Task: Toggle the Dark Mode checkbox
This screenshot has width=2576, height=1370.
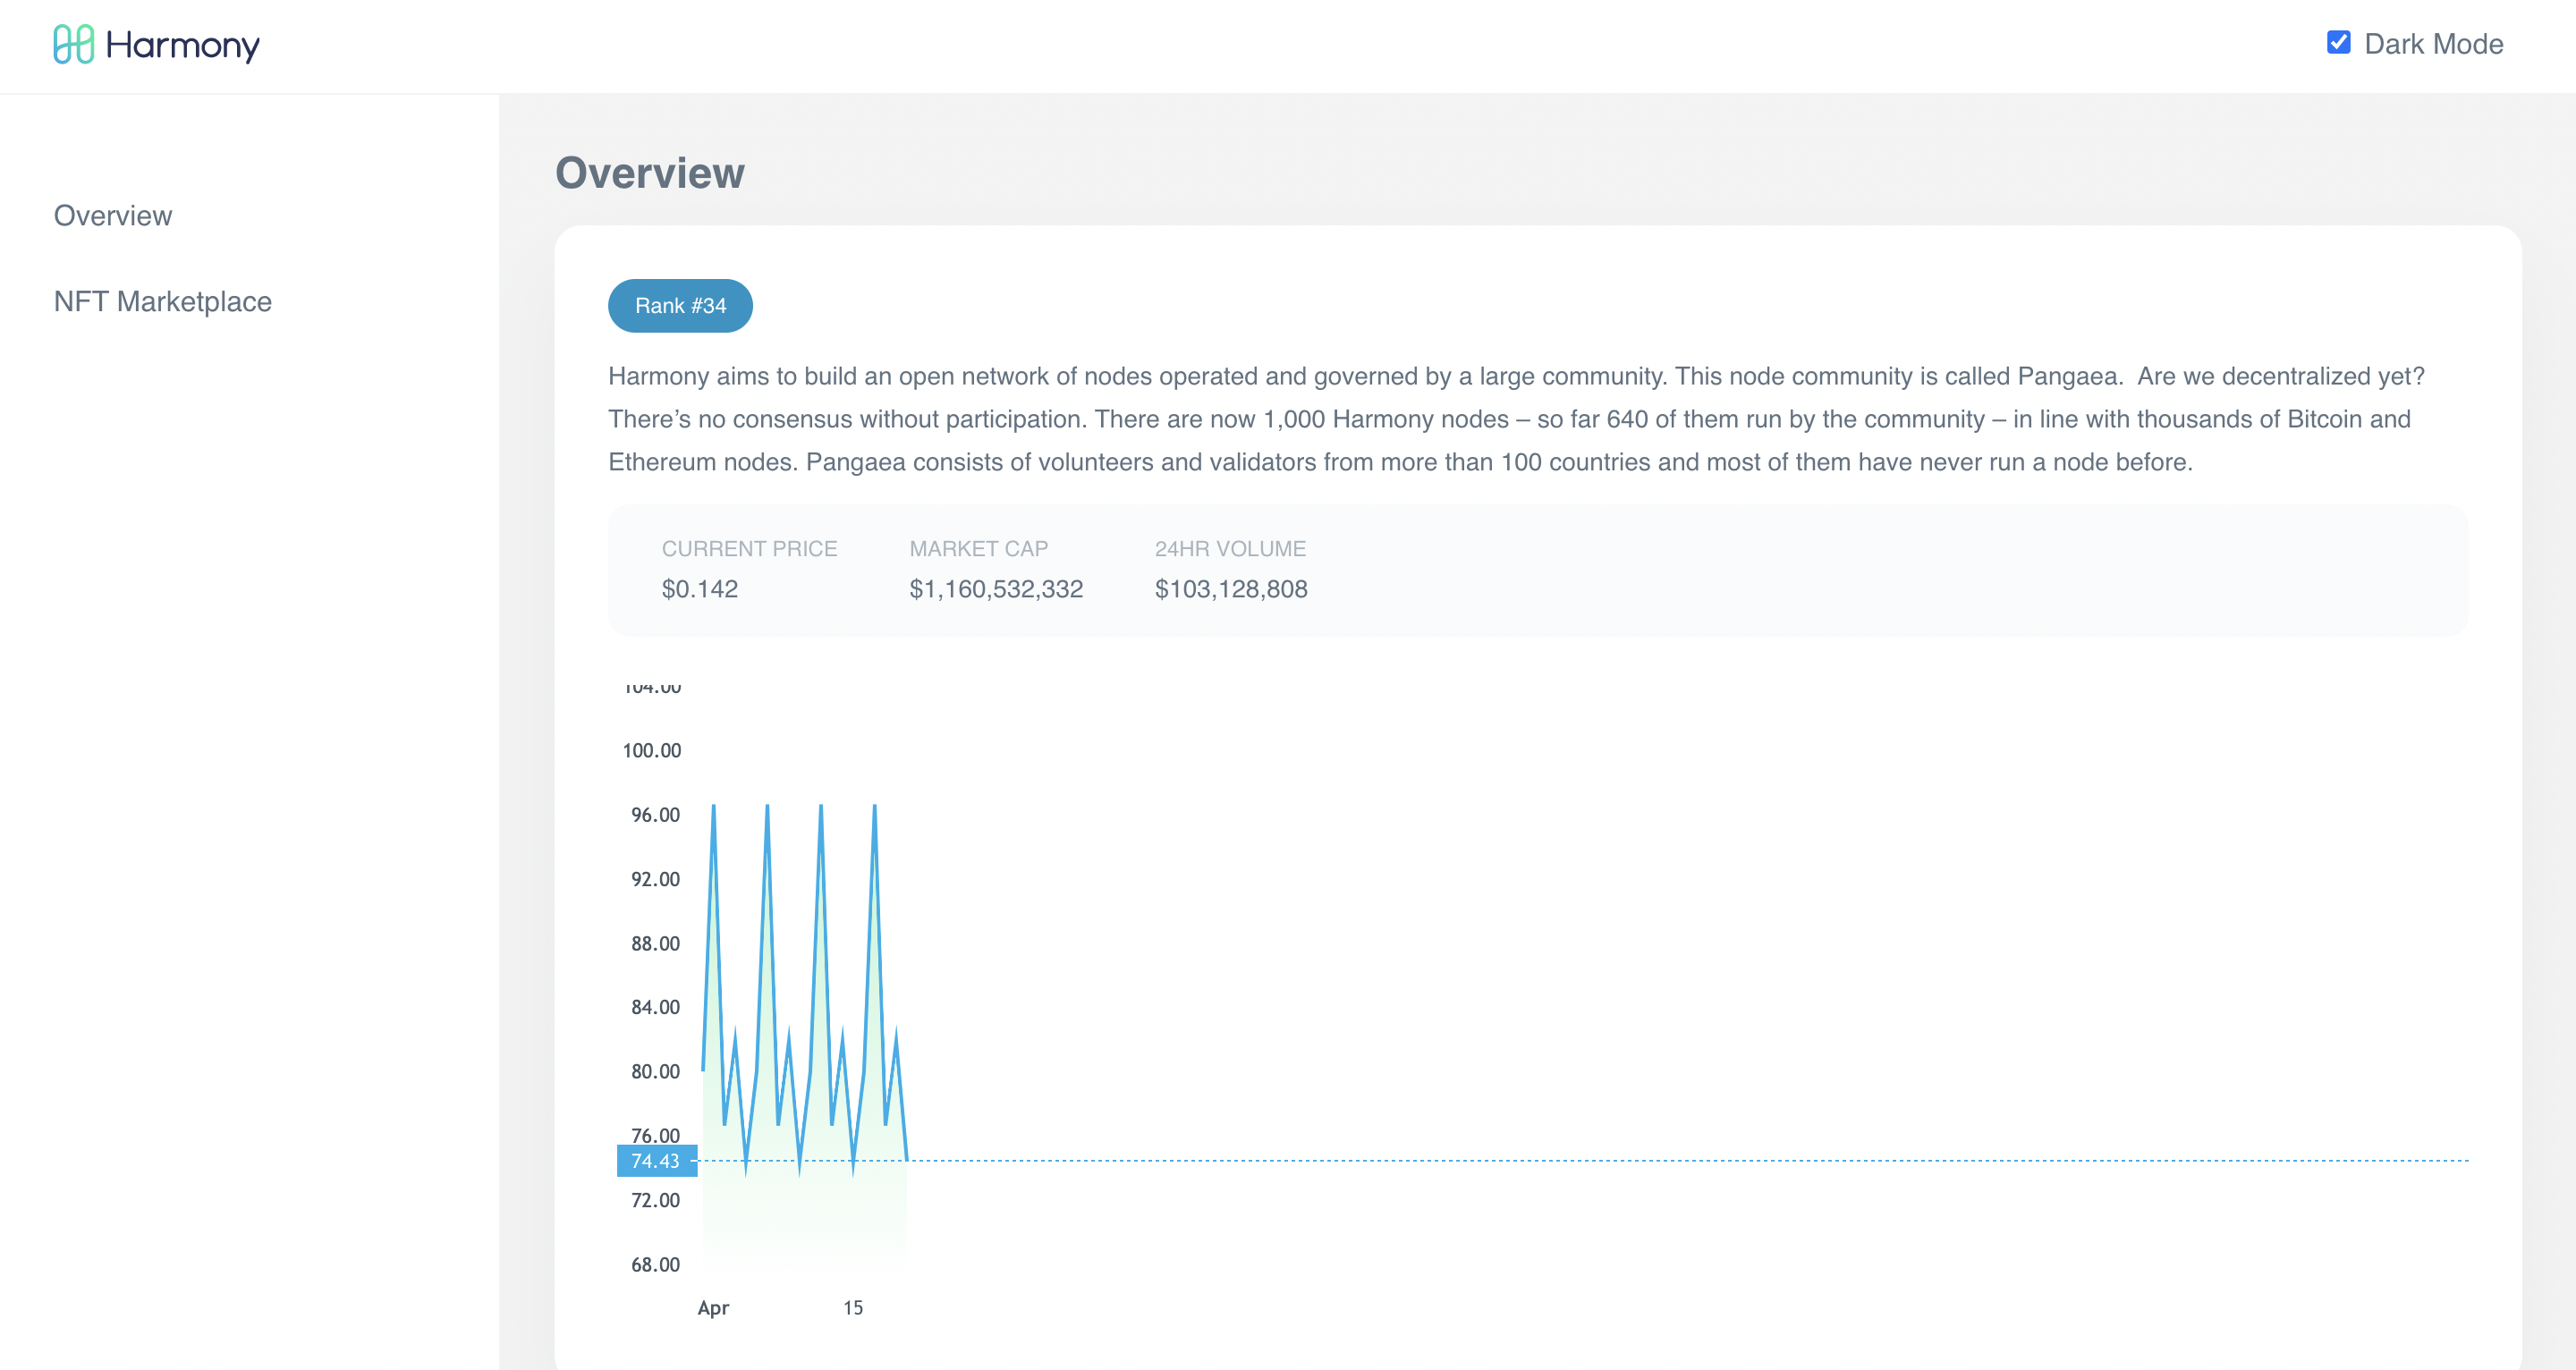Action: (x=2338, y=42)
